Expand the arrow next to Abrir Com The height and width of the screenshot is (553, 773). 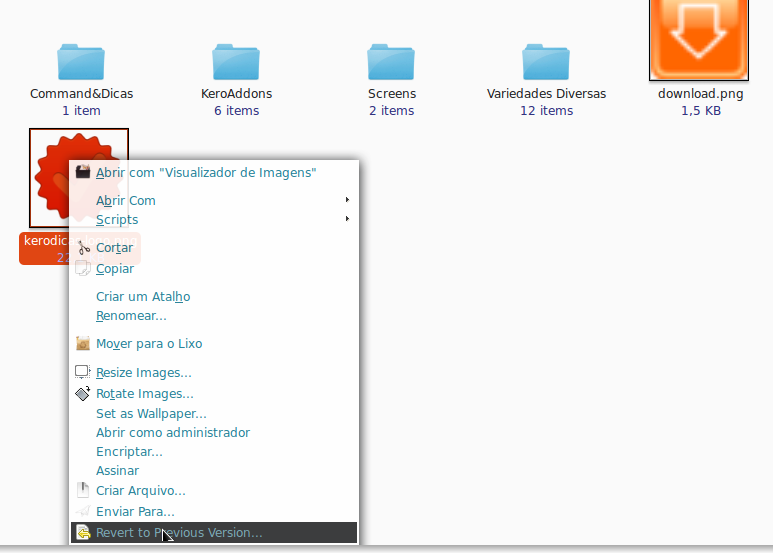(x=348, y=200)
